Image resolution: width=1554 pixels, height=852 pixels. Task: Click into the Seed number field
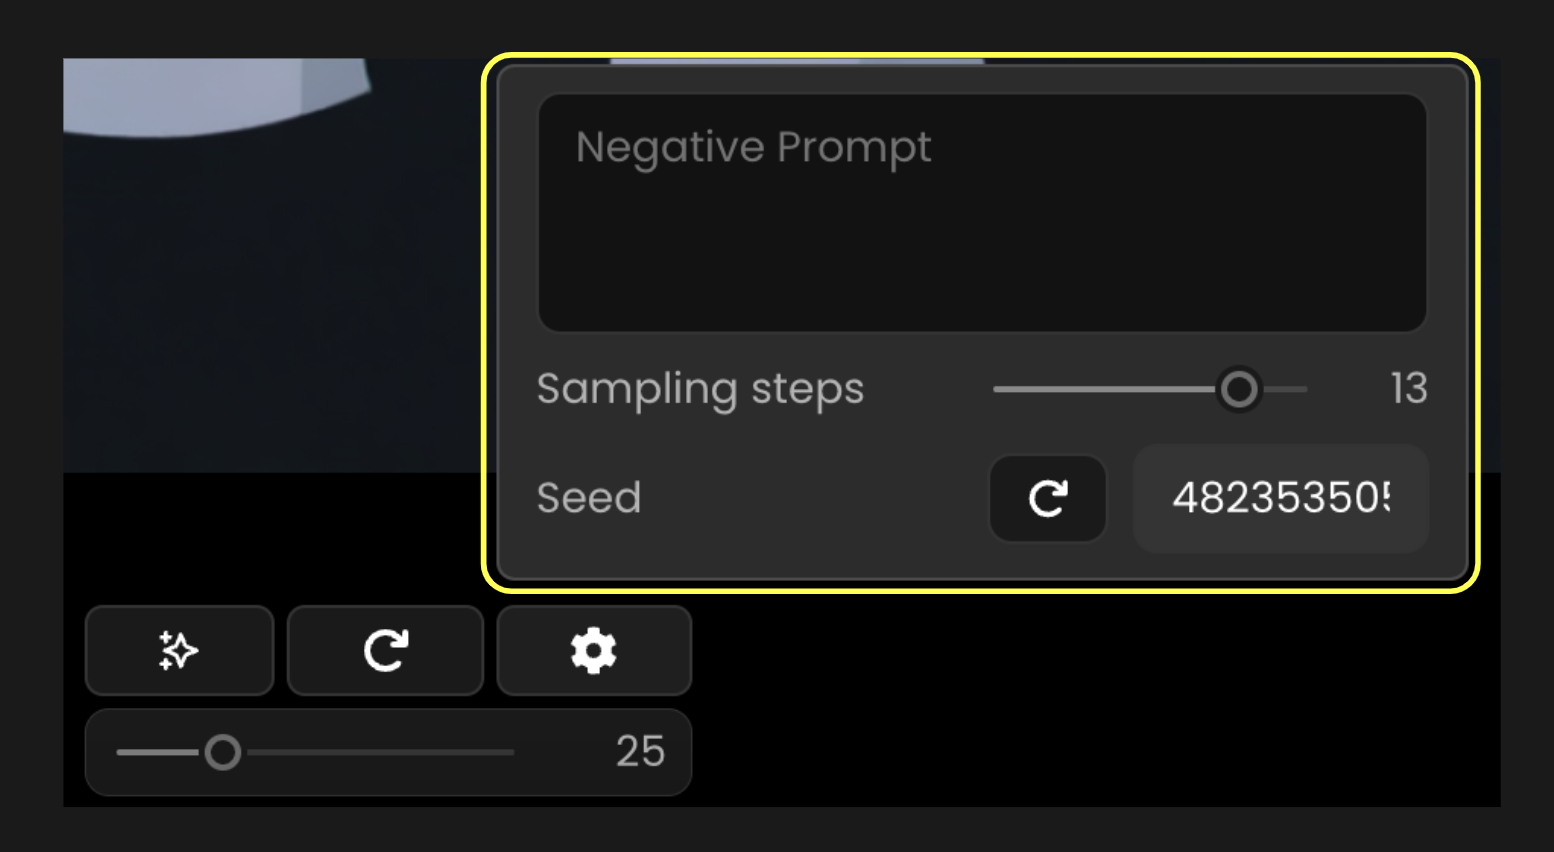(1280, 498)
